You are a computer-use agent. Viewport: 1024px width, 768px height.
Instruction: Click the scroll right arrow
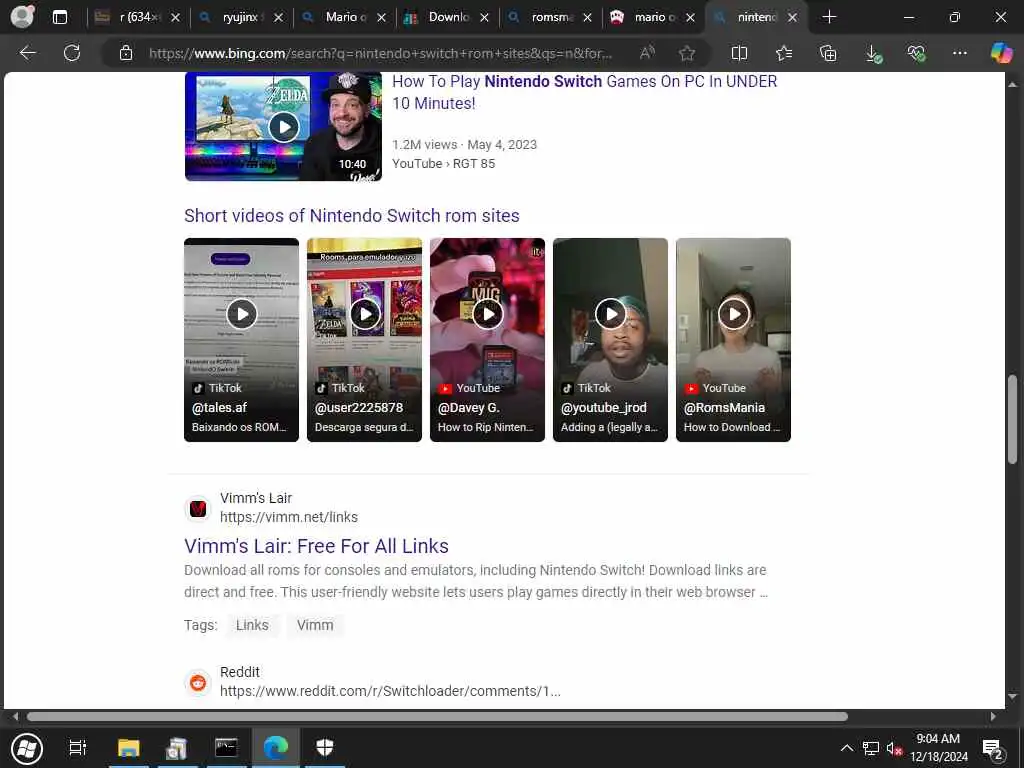tap(993, 716)
